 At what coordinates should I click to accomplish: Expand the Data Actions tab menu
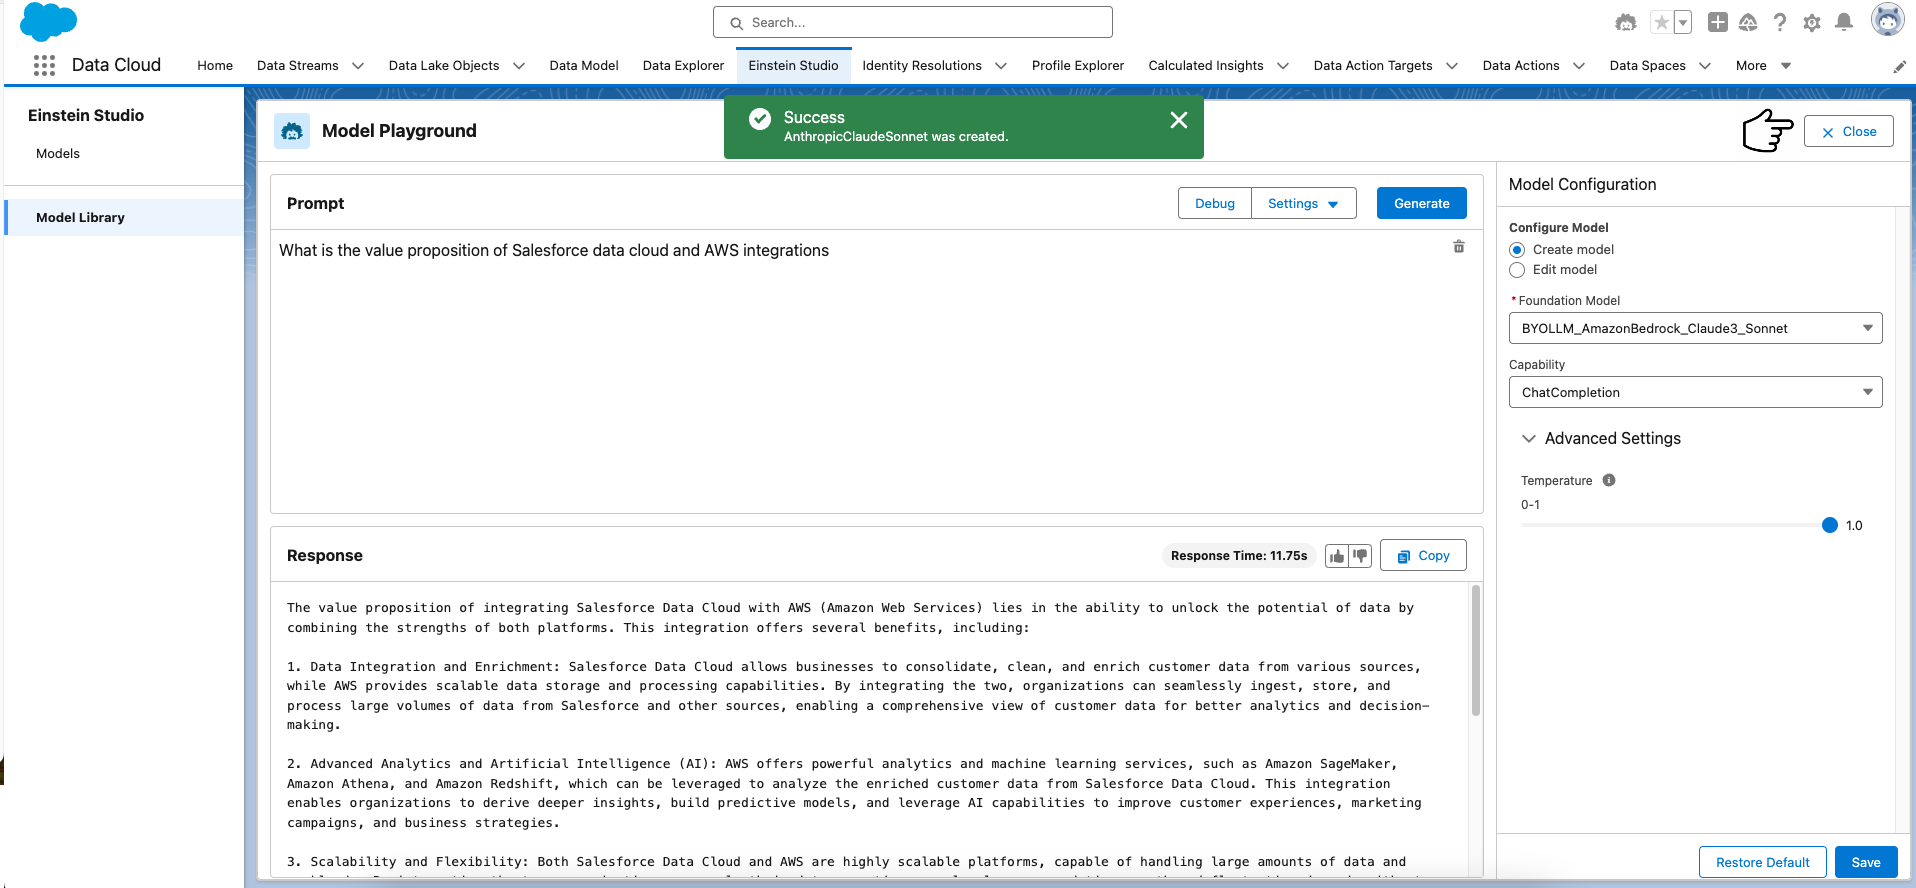[1579, 66]
